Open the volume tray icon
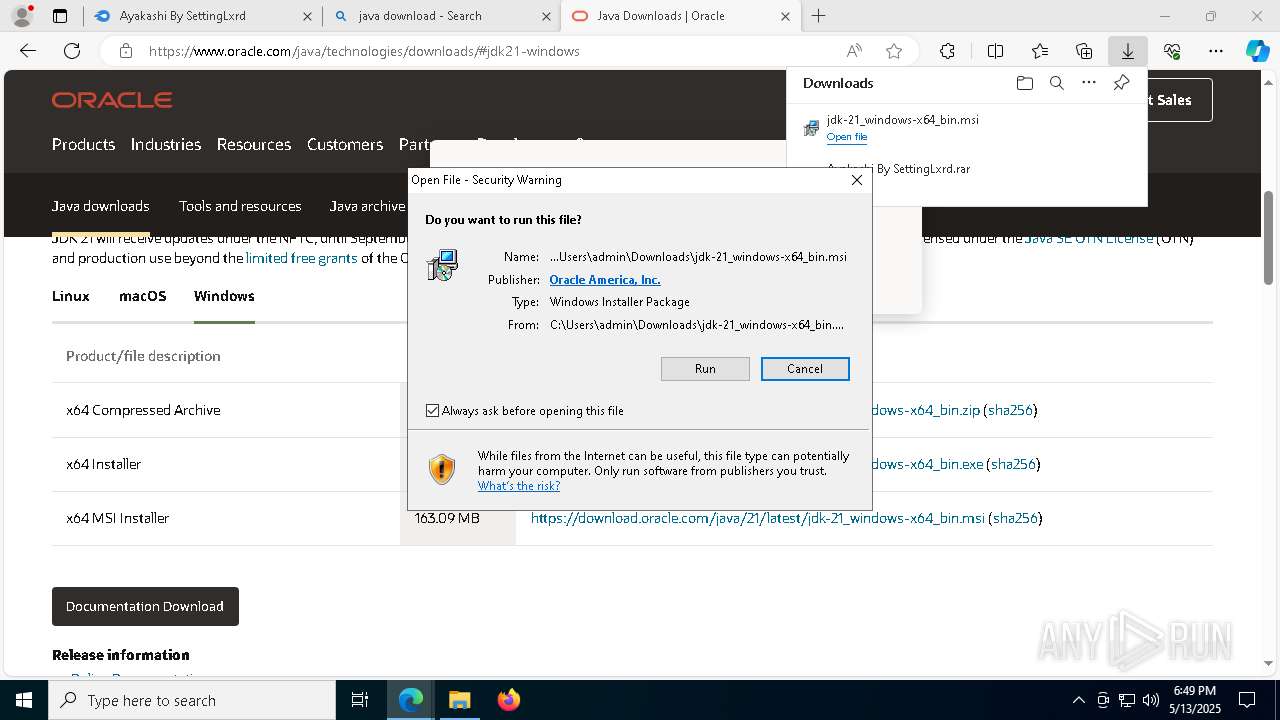This screenshot has width=1280, height=720. coord(1151,700)
